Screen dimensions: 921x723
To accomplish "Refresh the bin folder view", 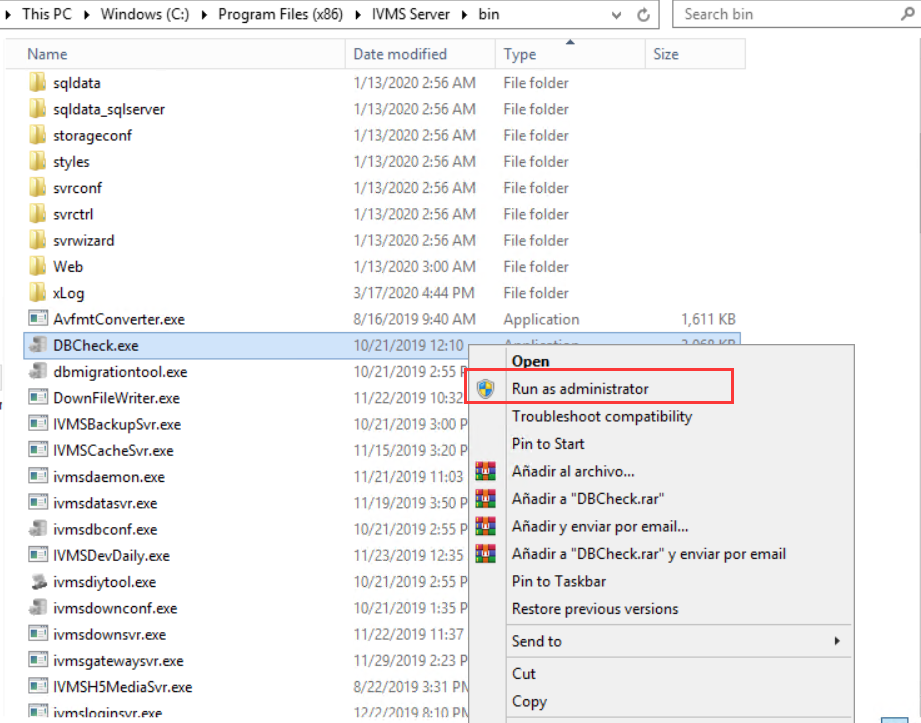I will [644, 15].
